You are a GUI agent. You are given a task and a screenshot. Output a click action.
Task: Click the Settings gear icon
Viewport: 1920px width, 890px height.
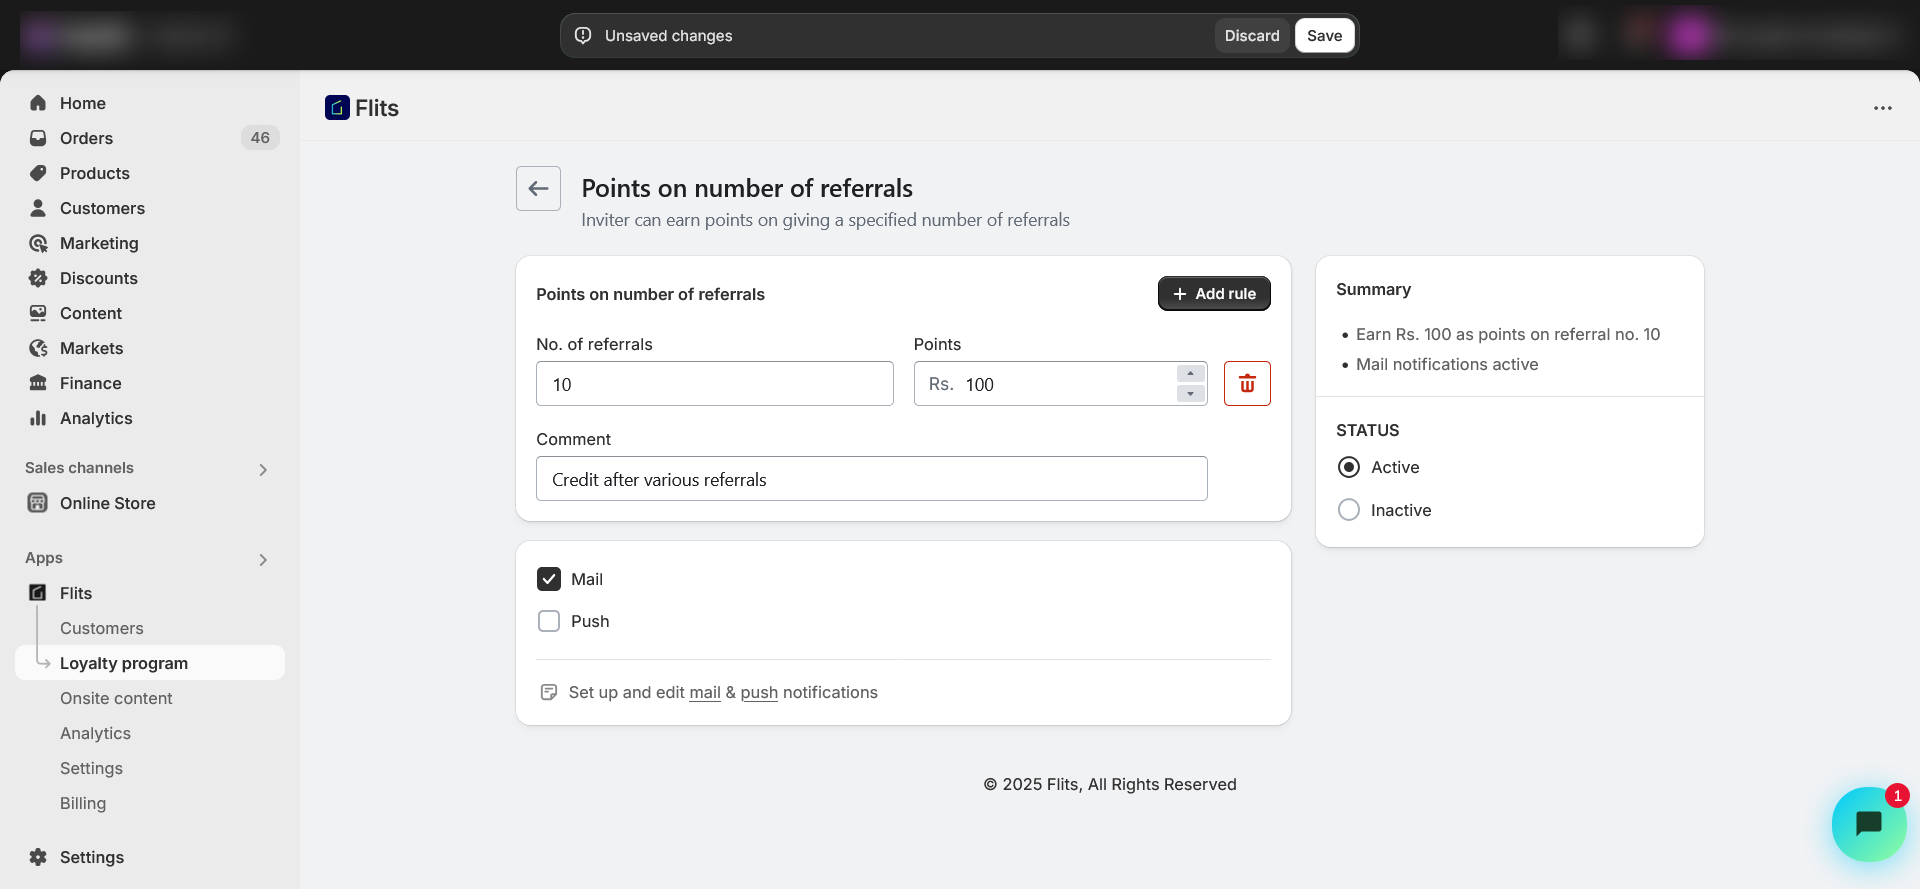pos(38,857)
